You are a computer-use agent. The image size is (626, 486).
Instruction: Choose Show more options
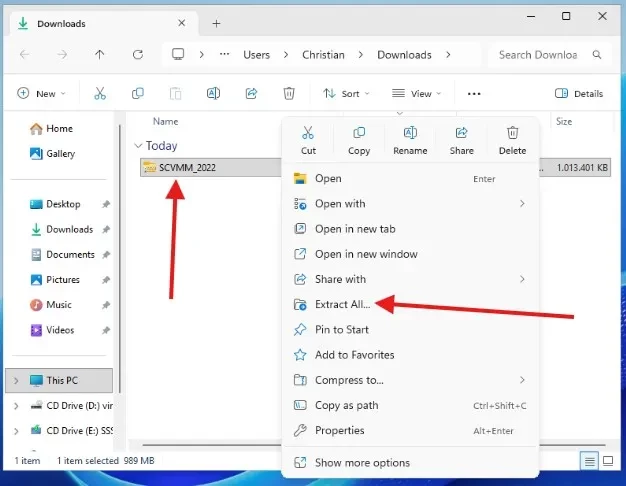pos(410,462)
